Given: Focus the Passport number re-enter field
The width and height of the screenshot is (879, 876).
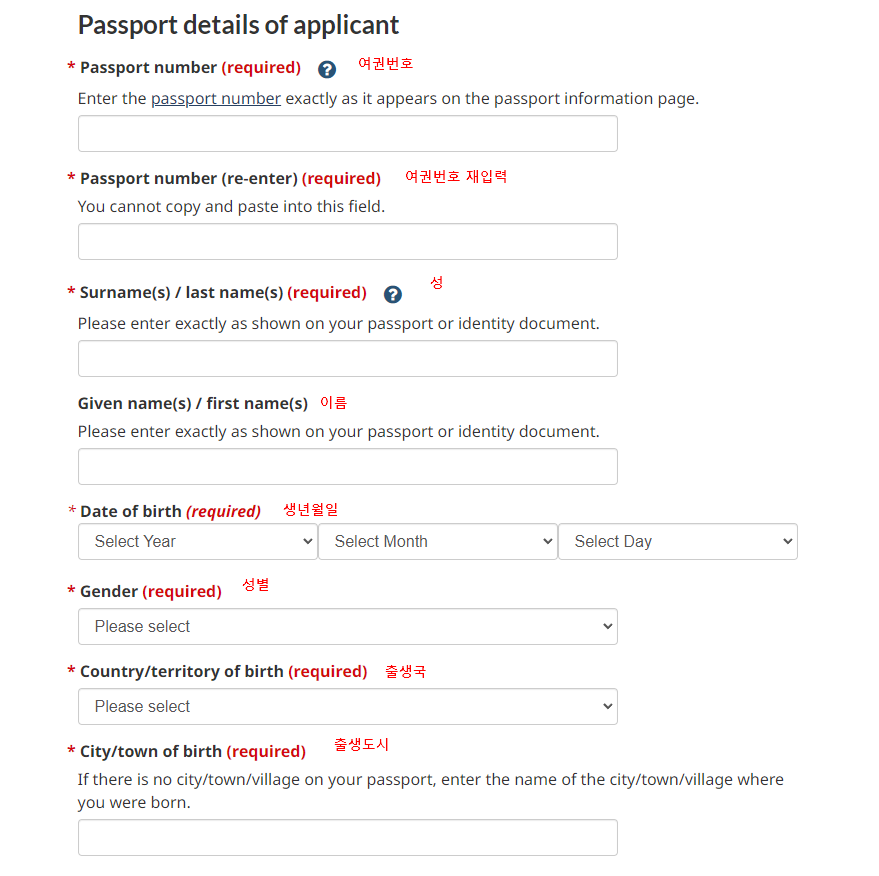Looking at the screenshot, I should click(x=347, y=241).
